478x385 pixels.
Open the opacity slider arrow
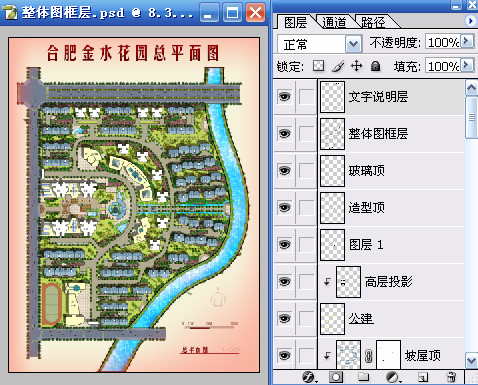point(467,41)
